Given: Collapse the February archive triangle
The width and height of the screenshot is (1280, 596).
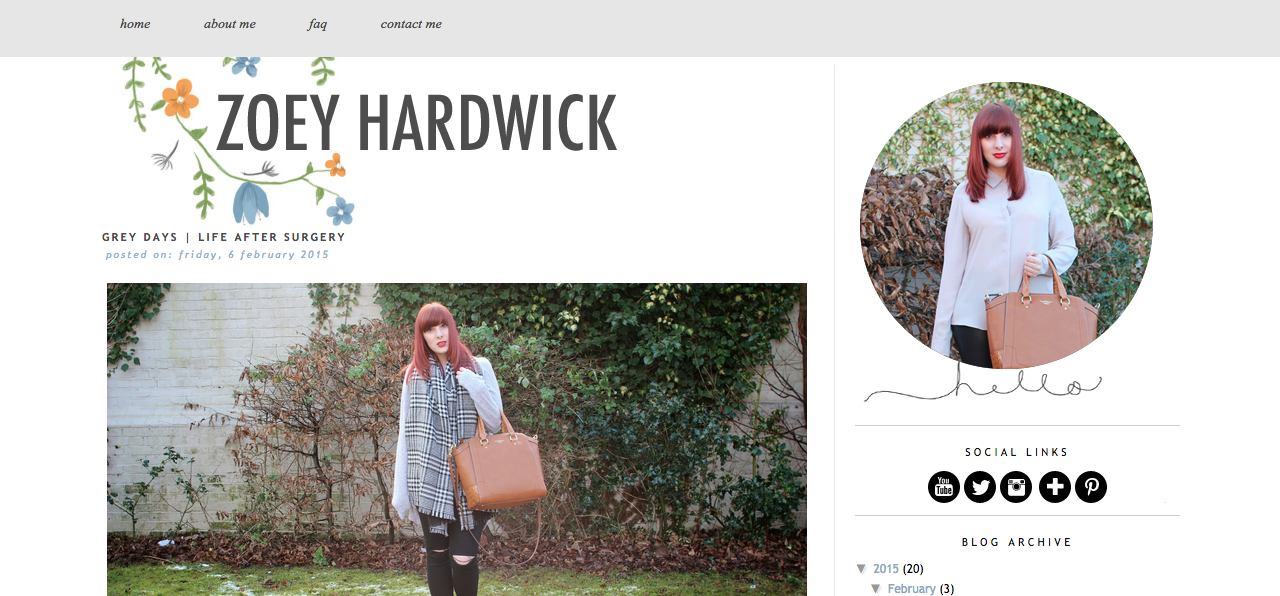Looking at the screenshot, I should pyautogui.click(x=876, y=589).
